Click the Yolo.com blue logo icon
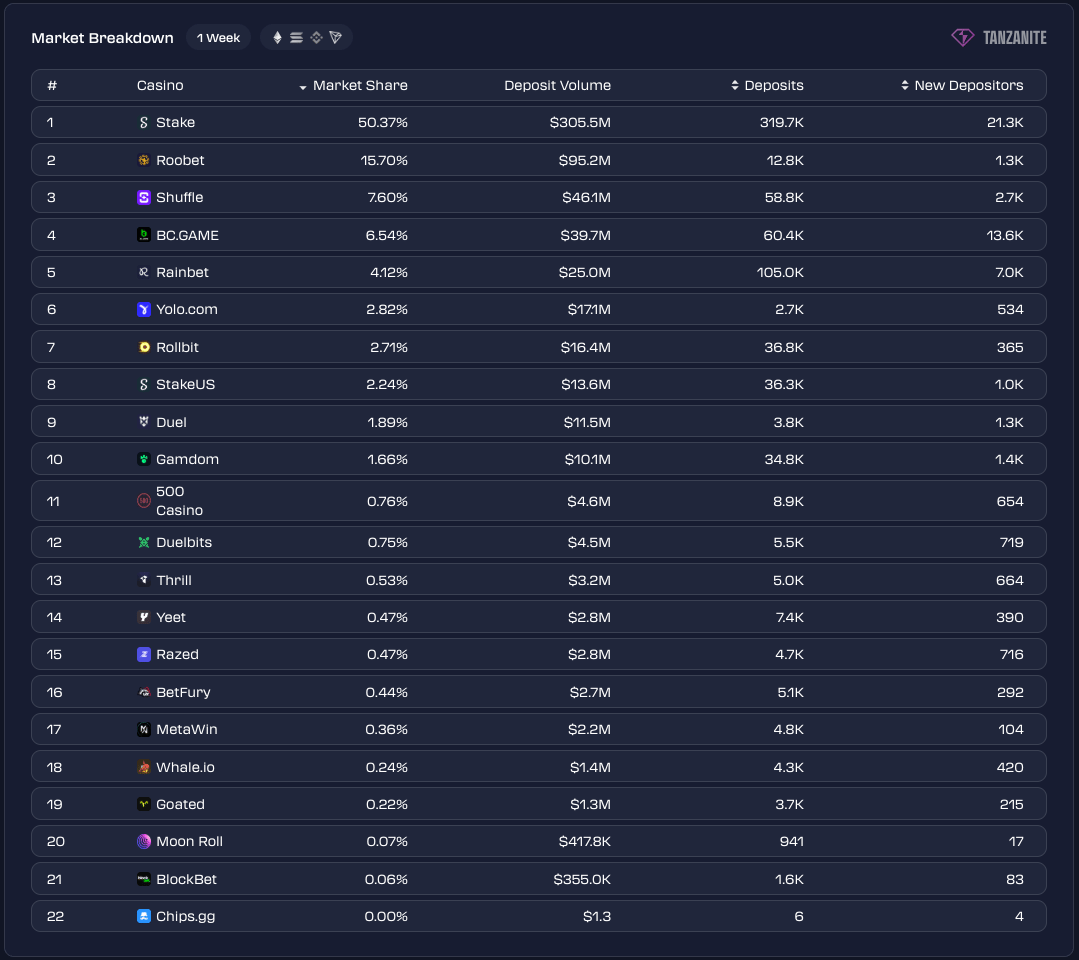The width and height of the screenshot is (1079, 960). pyautogui.click(x=144, y=310)
